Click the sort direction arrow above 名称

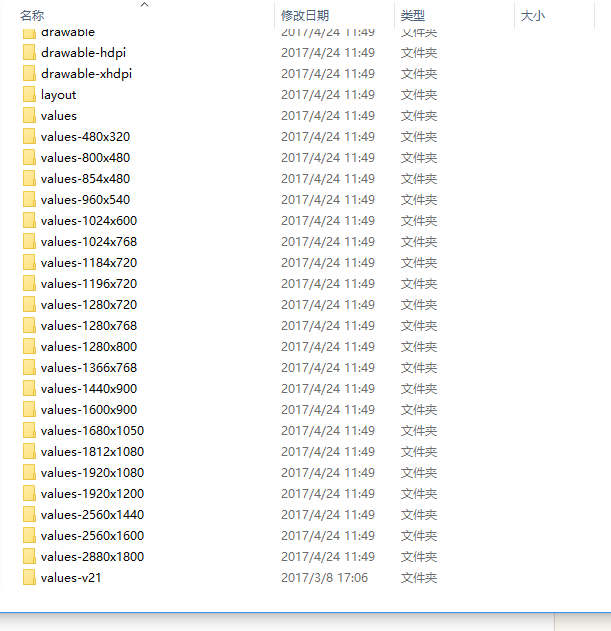coord(144,4)
